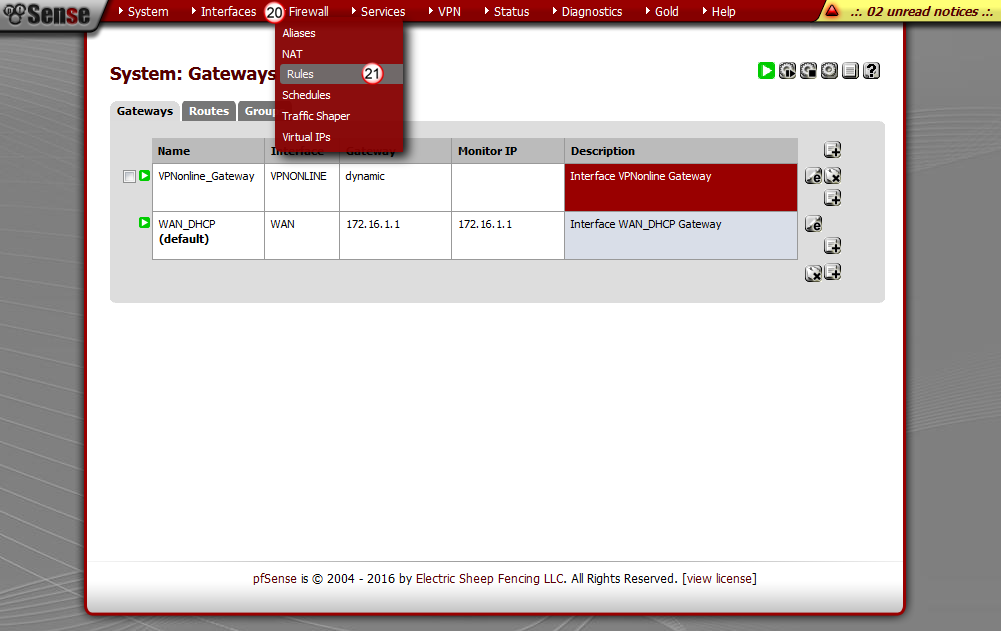
Task: Open related settings gear icon
Action: 829,71
